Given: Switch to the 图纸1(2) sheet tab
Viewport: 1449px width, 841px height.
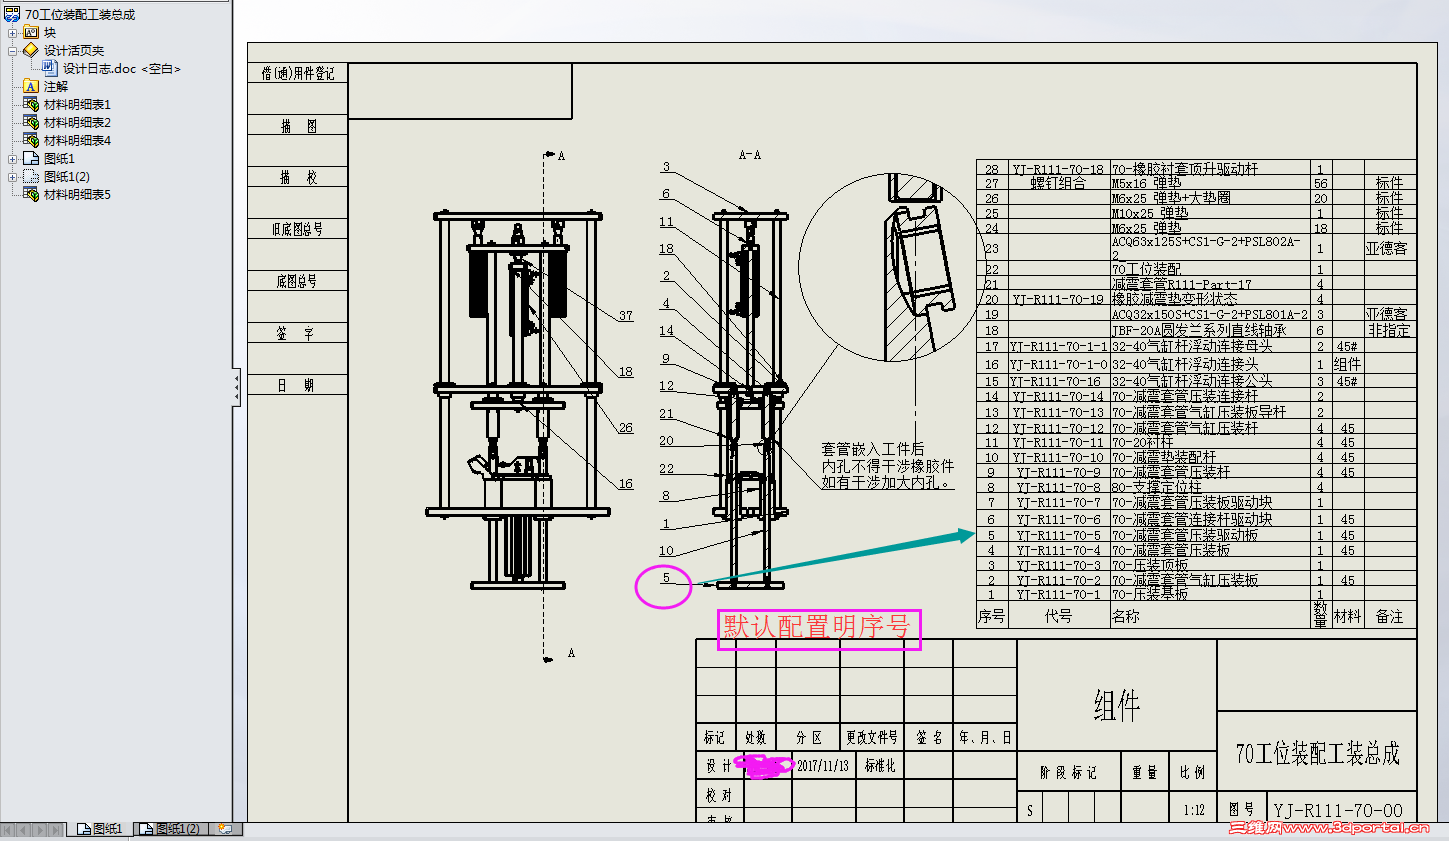Looking at the screenshot, I should [169, 829].
